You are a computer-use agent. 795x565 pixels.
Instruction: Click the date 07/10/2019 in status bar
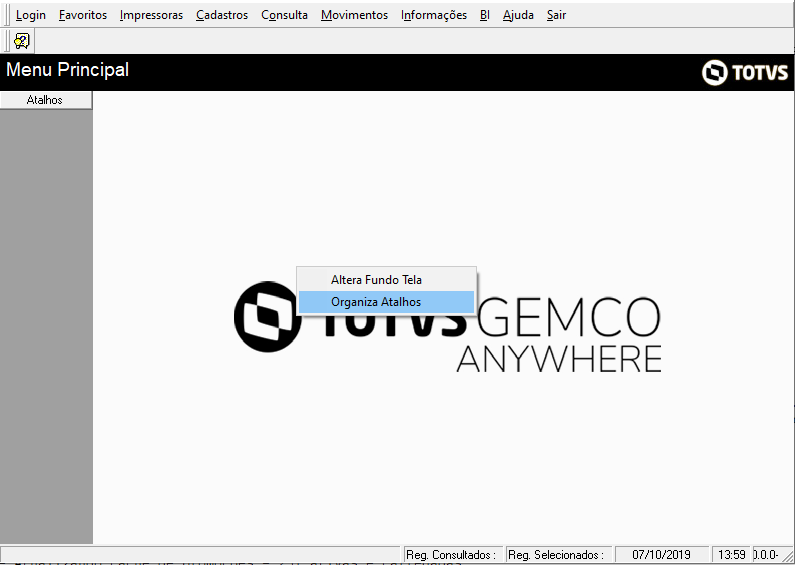(x=661, y=554)
